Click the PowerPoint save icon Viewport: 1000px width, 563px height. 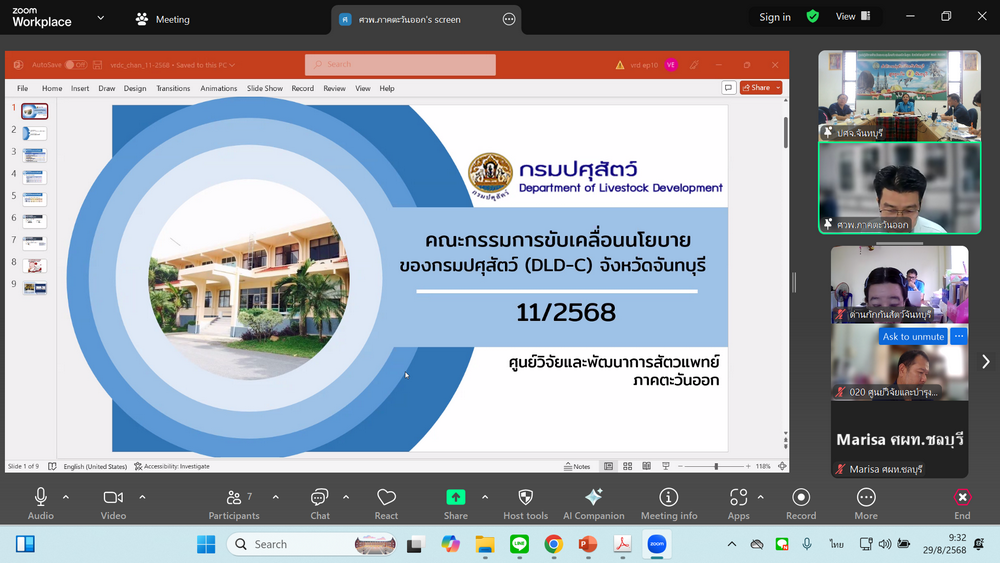coord(98,65)
